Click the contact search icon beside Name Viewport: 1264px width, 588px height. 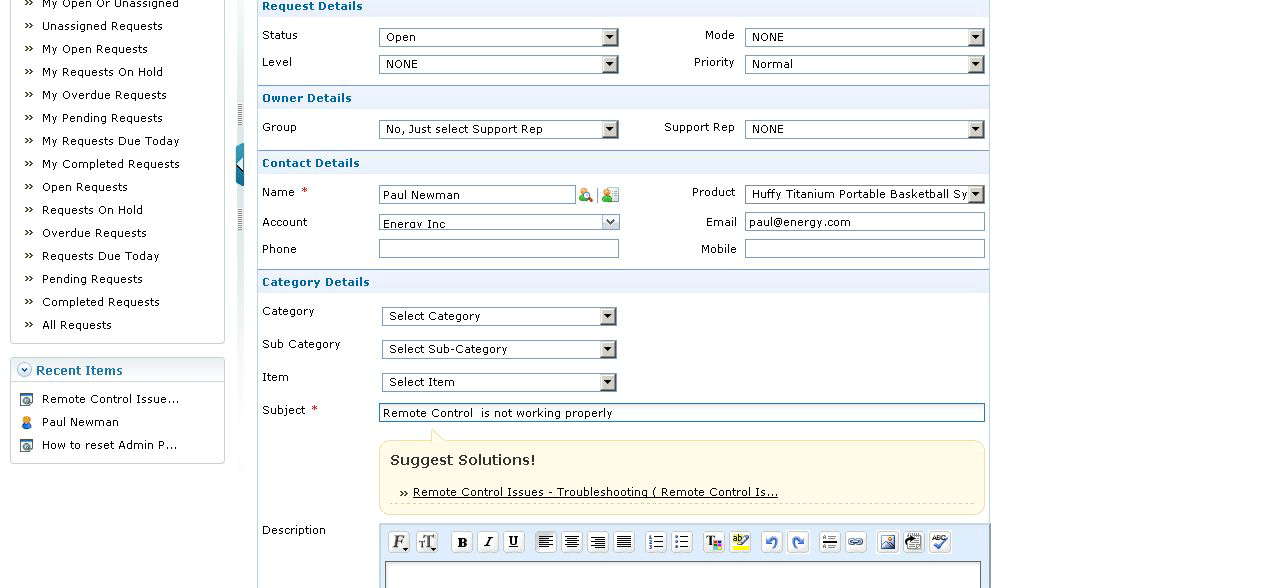(x=585, y=195)
